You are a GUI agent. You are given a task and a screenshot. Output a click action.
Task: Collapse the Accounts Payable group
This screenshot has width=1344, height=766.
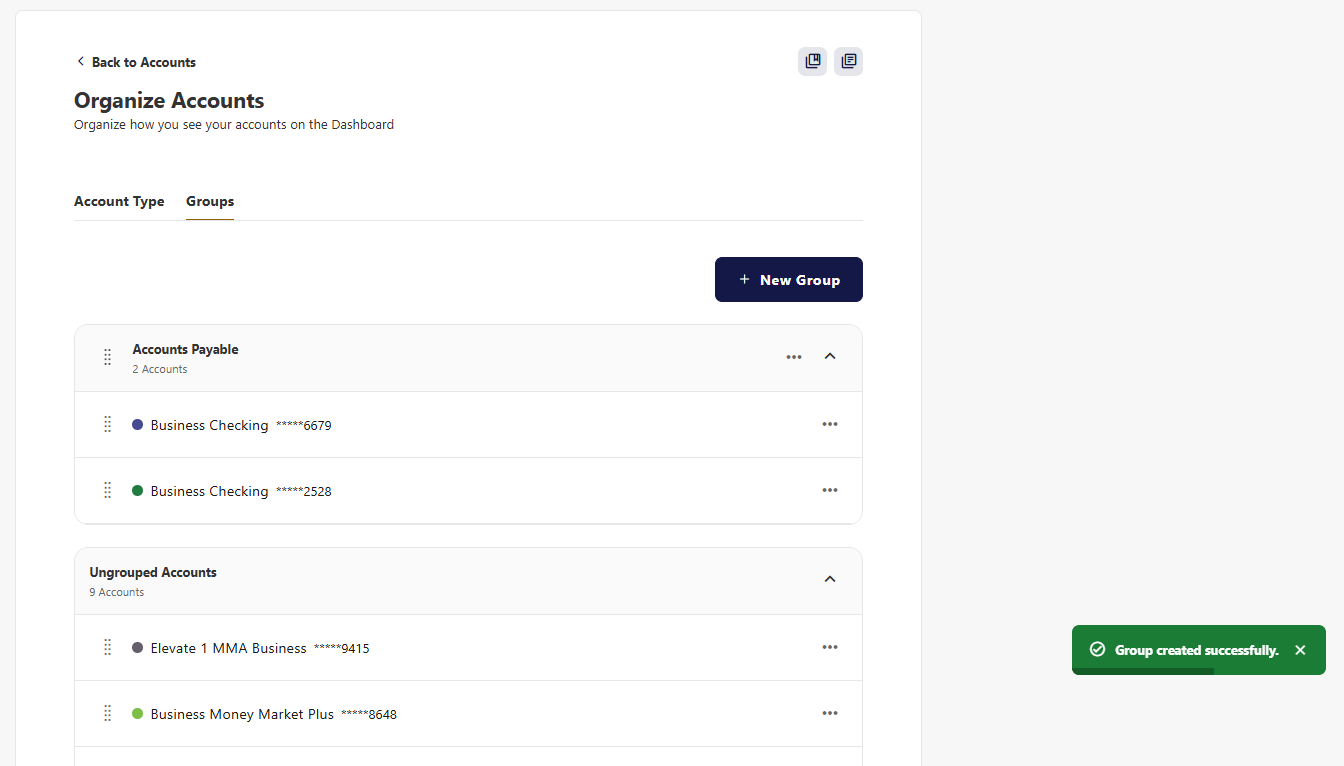(830, 356)
